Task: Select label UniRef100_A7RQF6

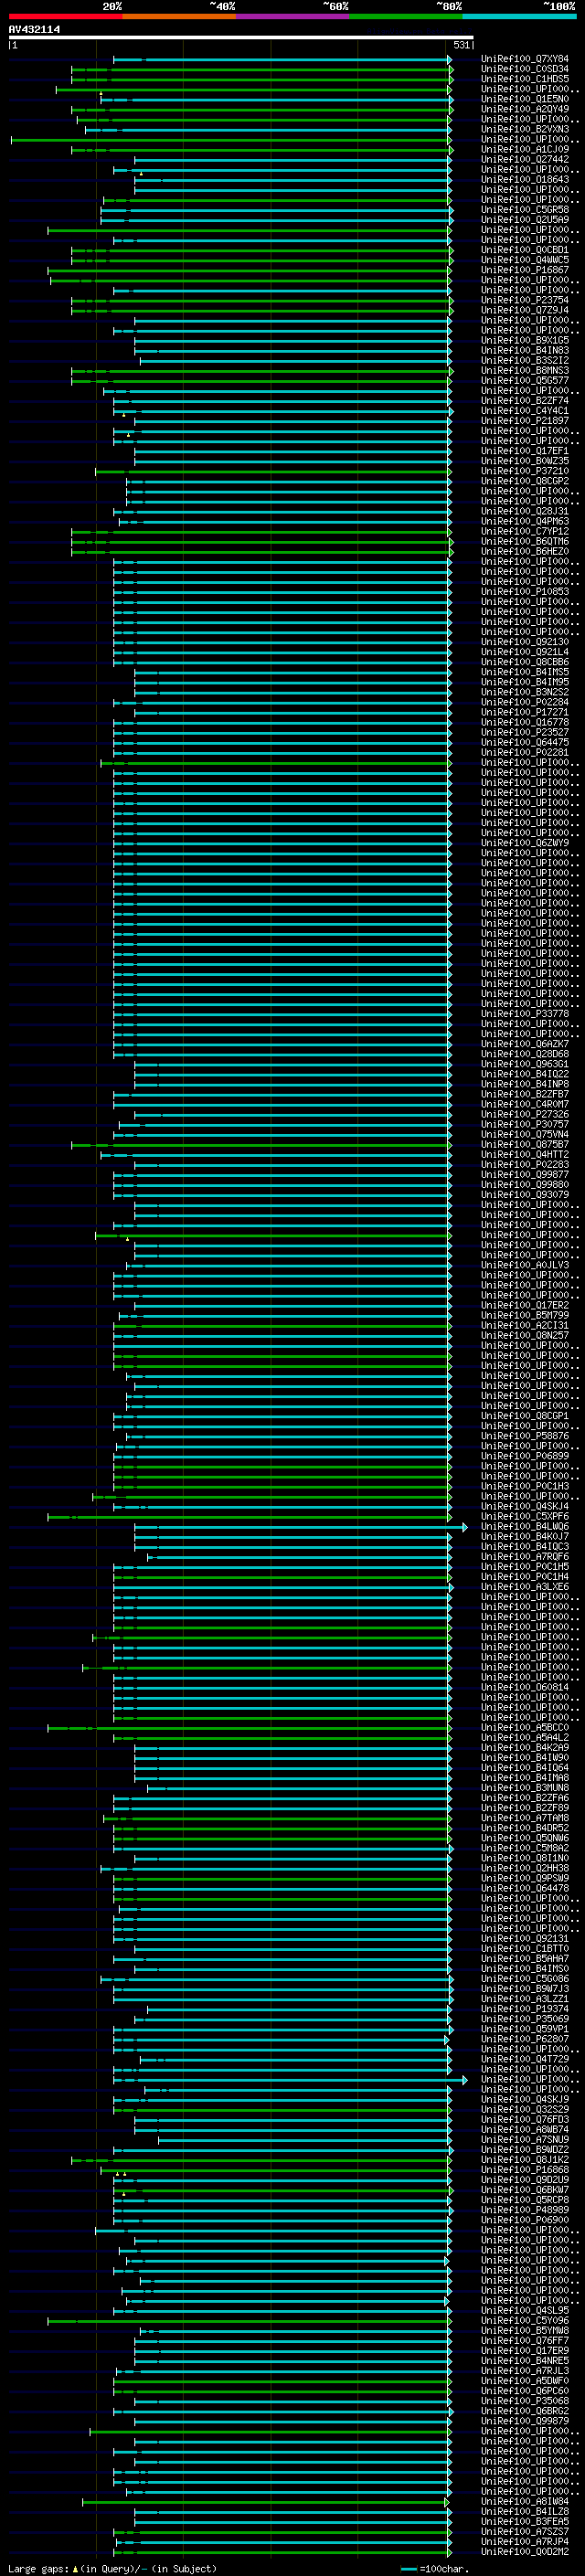Action: click(525, 1557)
